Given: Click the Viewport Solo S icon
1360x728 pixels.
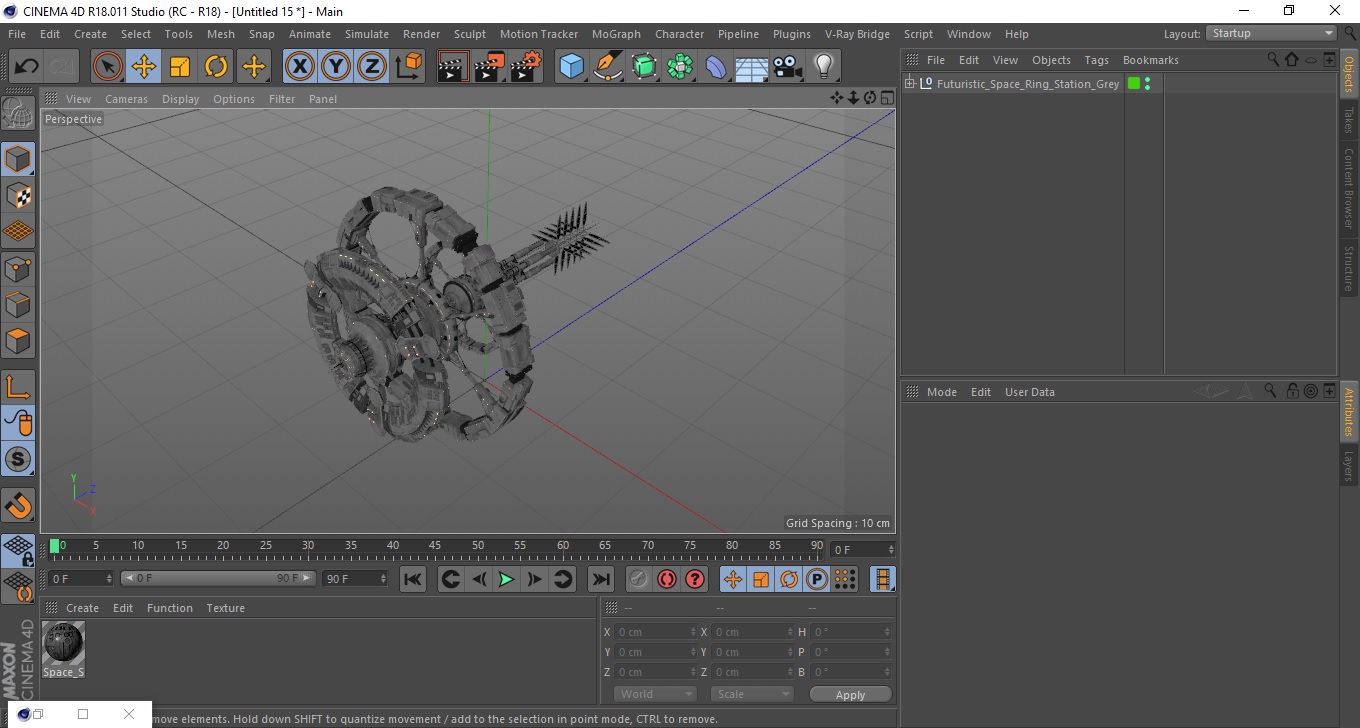Looking at the screenshot, I should [18, 459].
